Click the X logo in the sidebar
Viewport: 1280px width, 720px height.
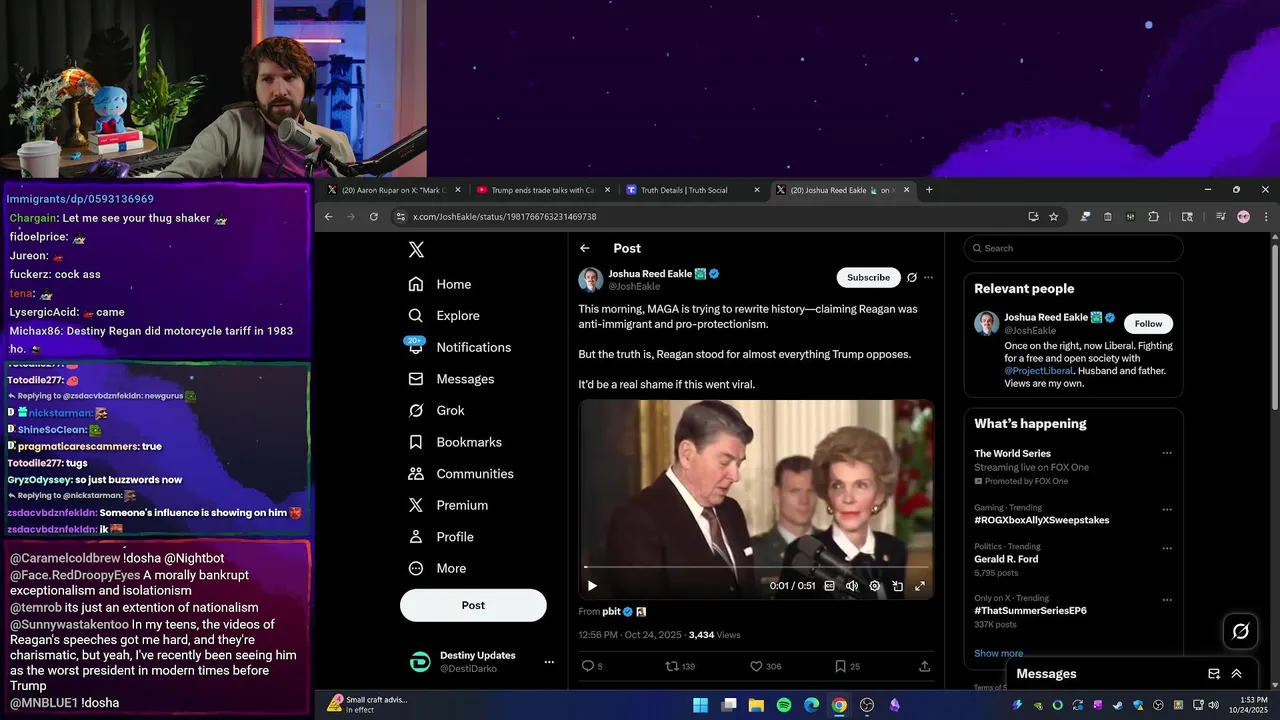coord(416,250)
